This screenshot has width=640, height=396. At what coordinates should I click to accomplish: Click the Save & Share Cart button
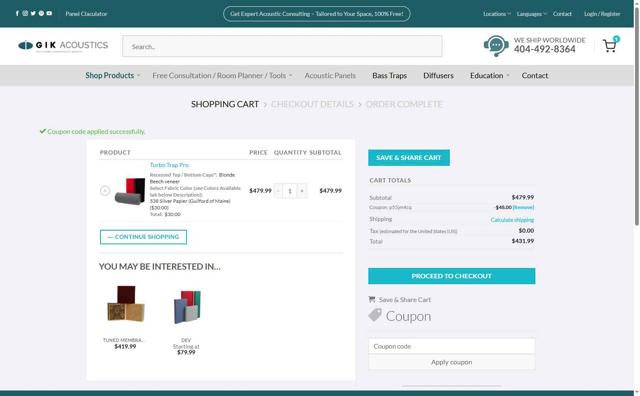409,158
